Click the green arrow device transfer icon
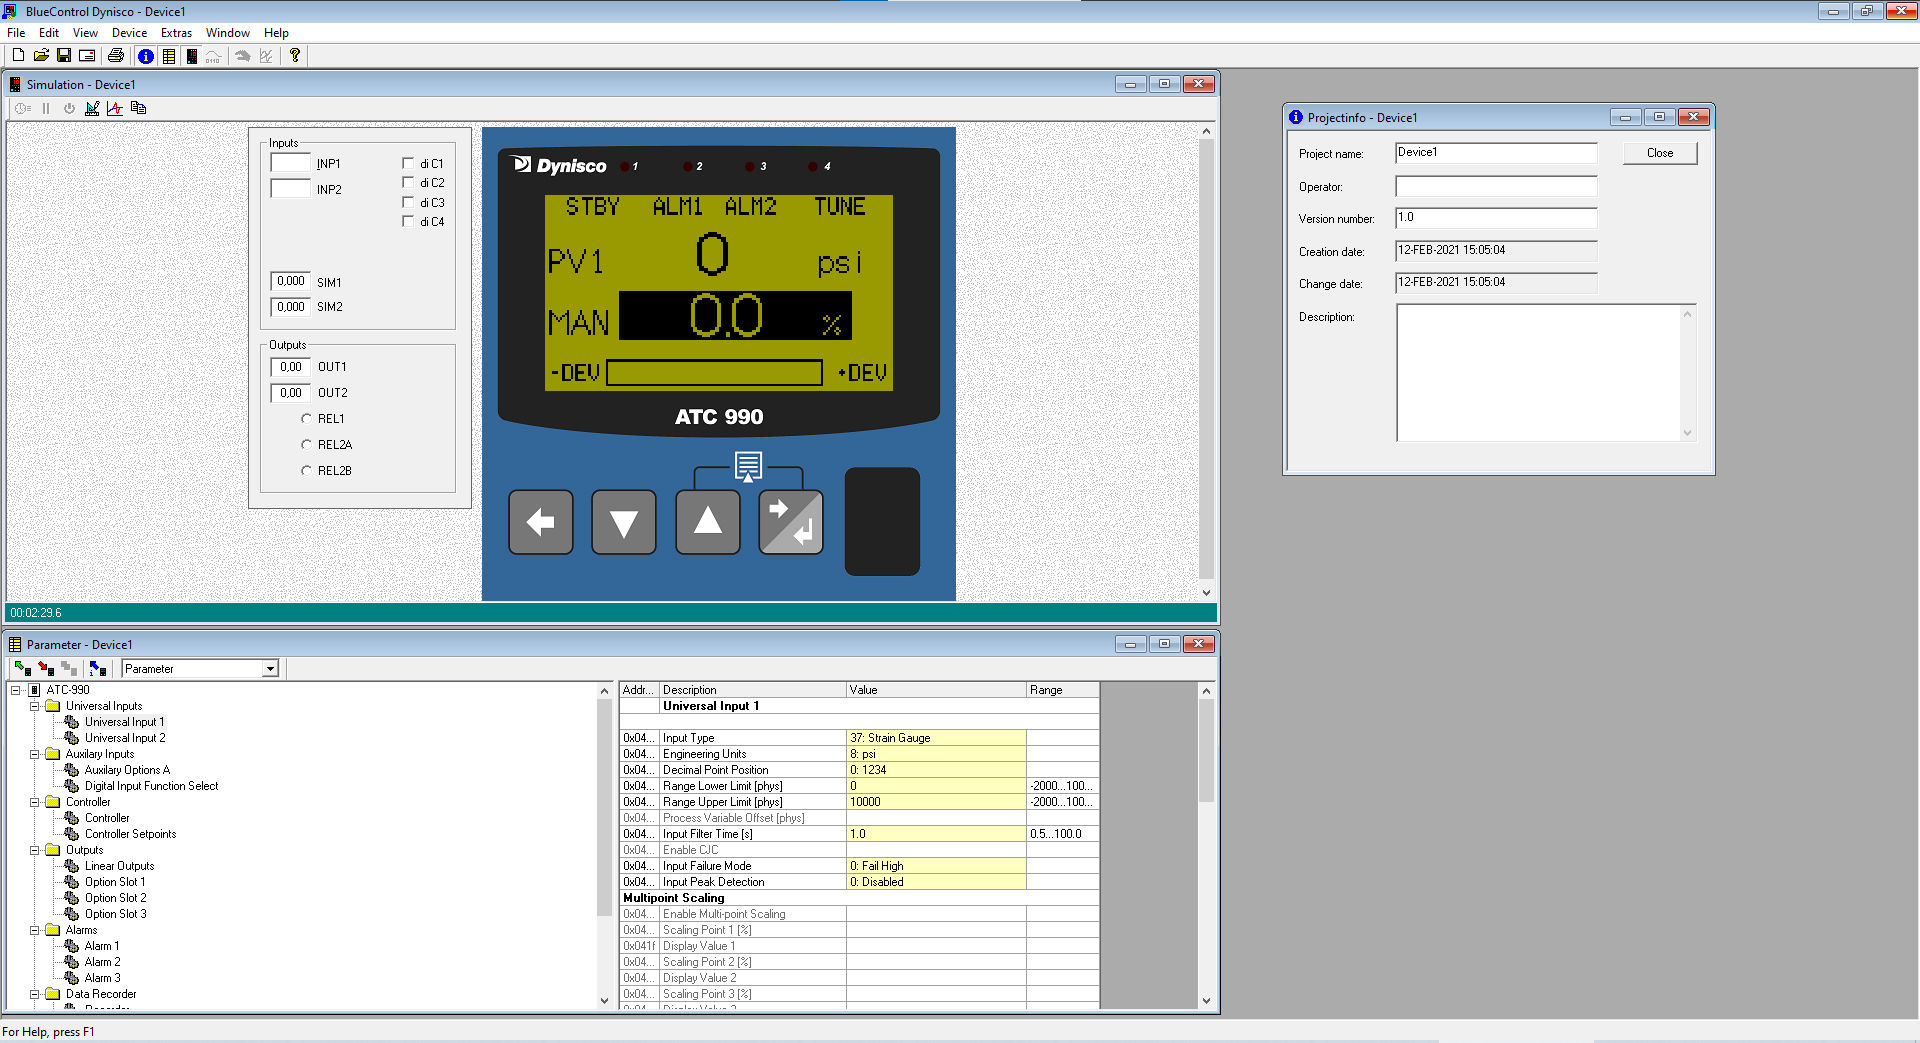Viewport: 1920px width, 1043px height. pyautogui.click(x=22, y=668)
